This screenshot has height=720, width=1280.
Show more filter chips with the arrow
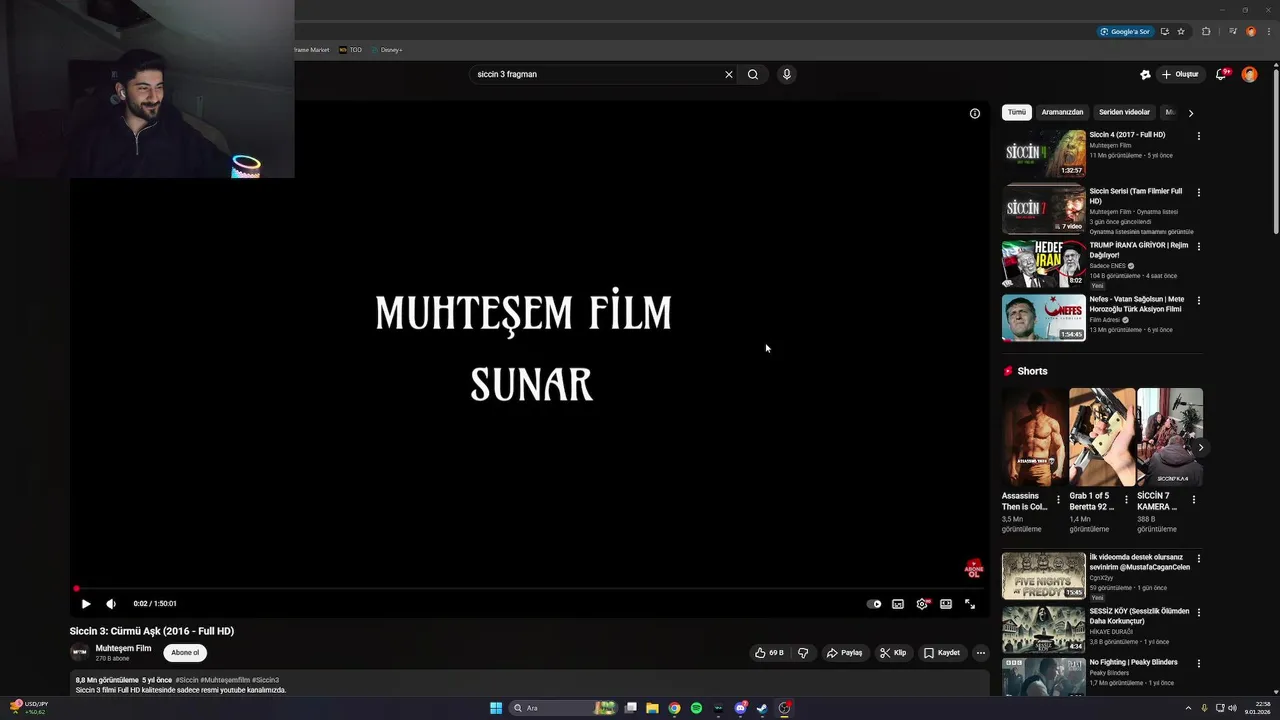(1190, 113)
